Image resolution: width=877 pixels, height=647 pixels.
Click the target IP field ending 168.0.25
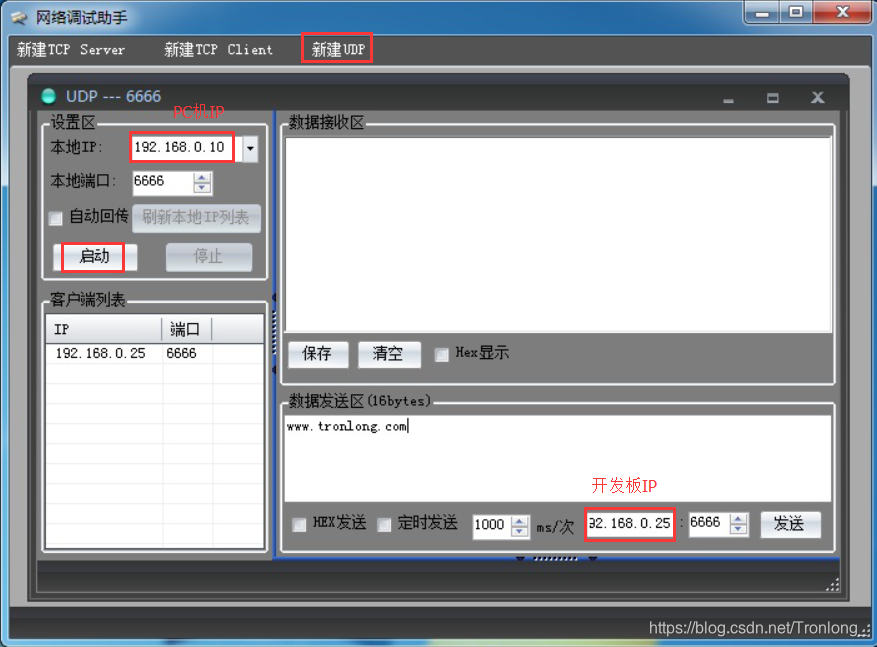630,524
